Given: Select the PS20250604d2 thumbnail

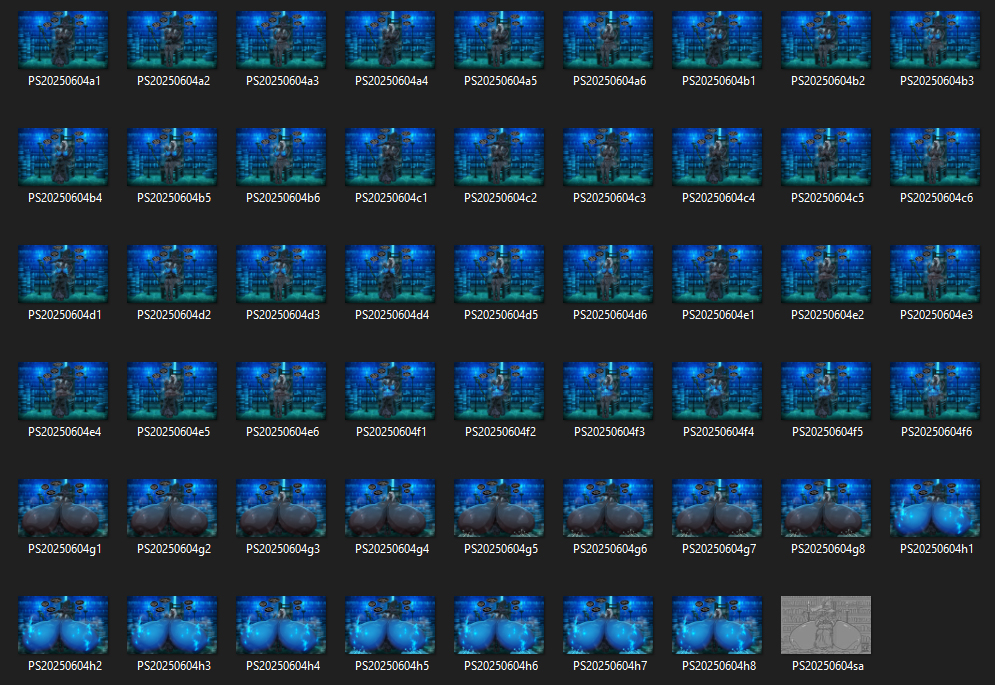Looking at the screenshot, I should click(172, 274).
